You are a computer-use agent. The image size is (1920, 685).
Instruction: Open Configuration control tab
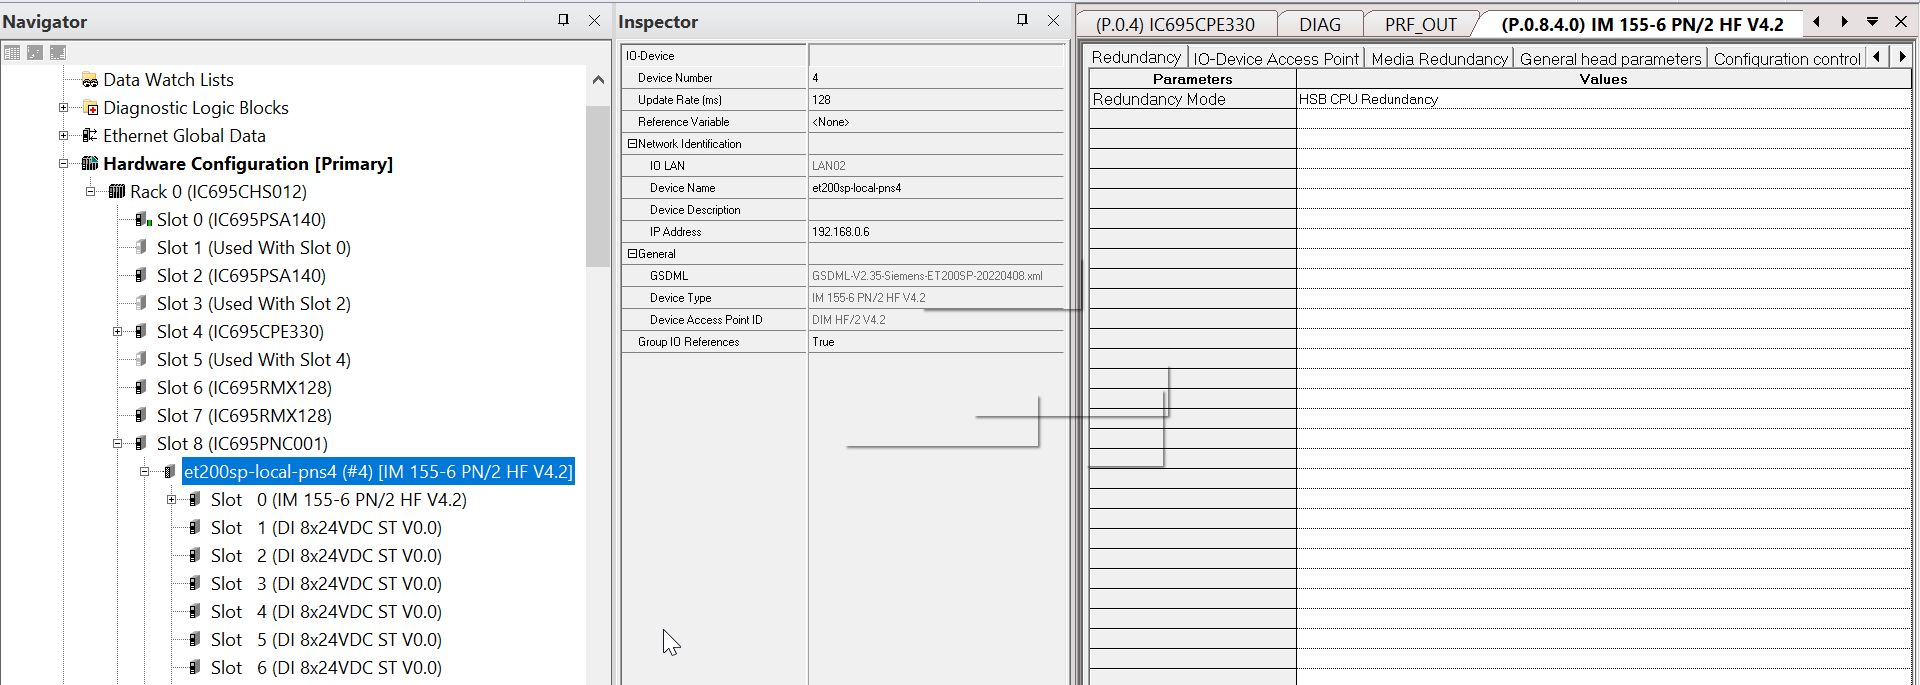pyautogui.click(x=1787, y=59)
